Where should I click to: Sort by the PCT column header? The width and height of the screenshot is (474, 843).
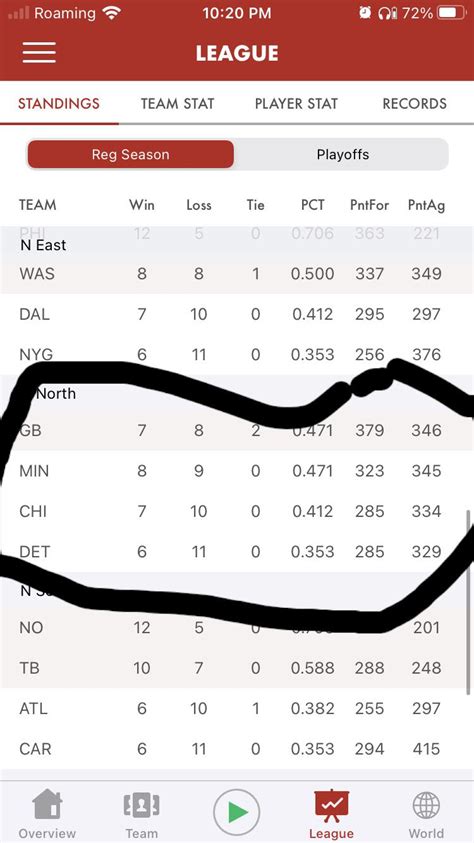coord(312,205)
